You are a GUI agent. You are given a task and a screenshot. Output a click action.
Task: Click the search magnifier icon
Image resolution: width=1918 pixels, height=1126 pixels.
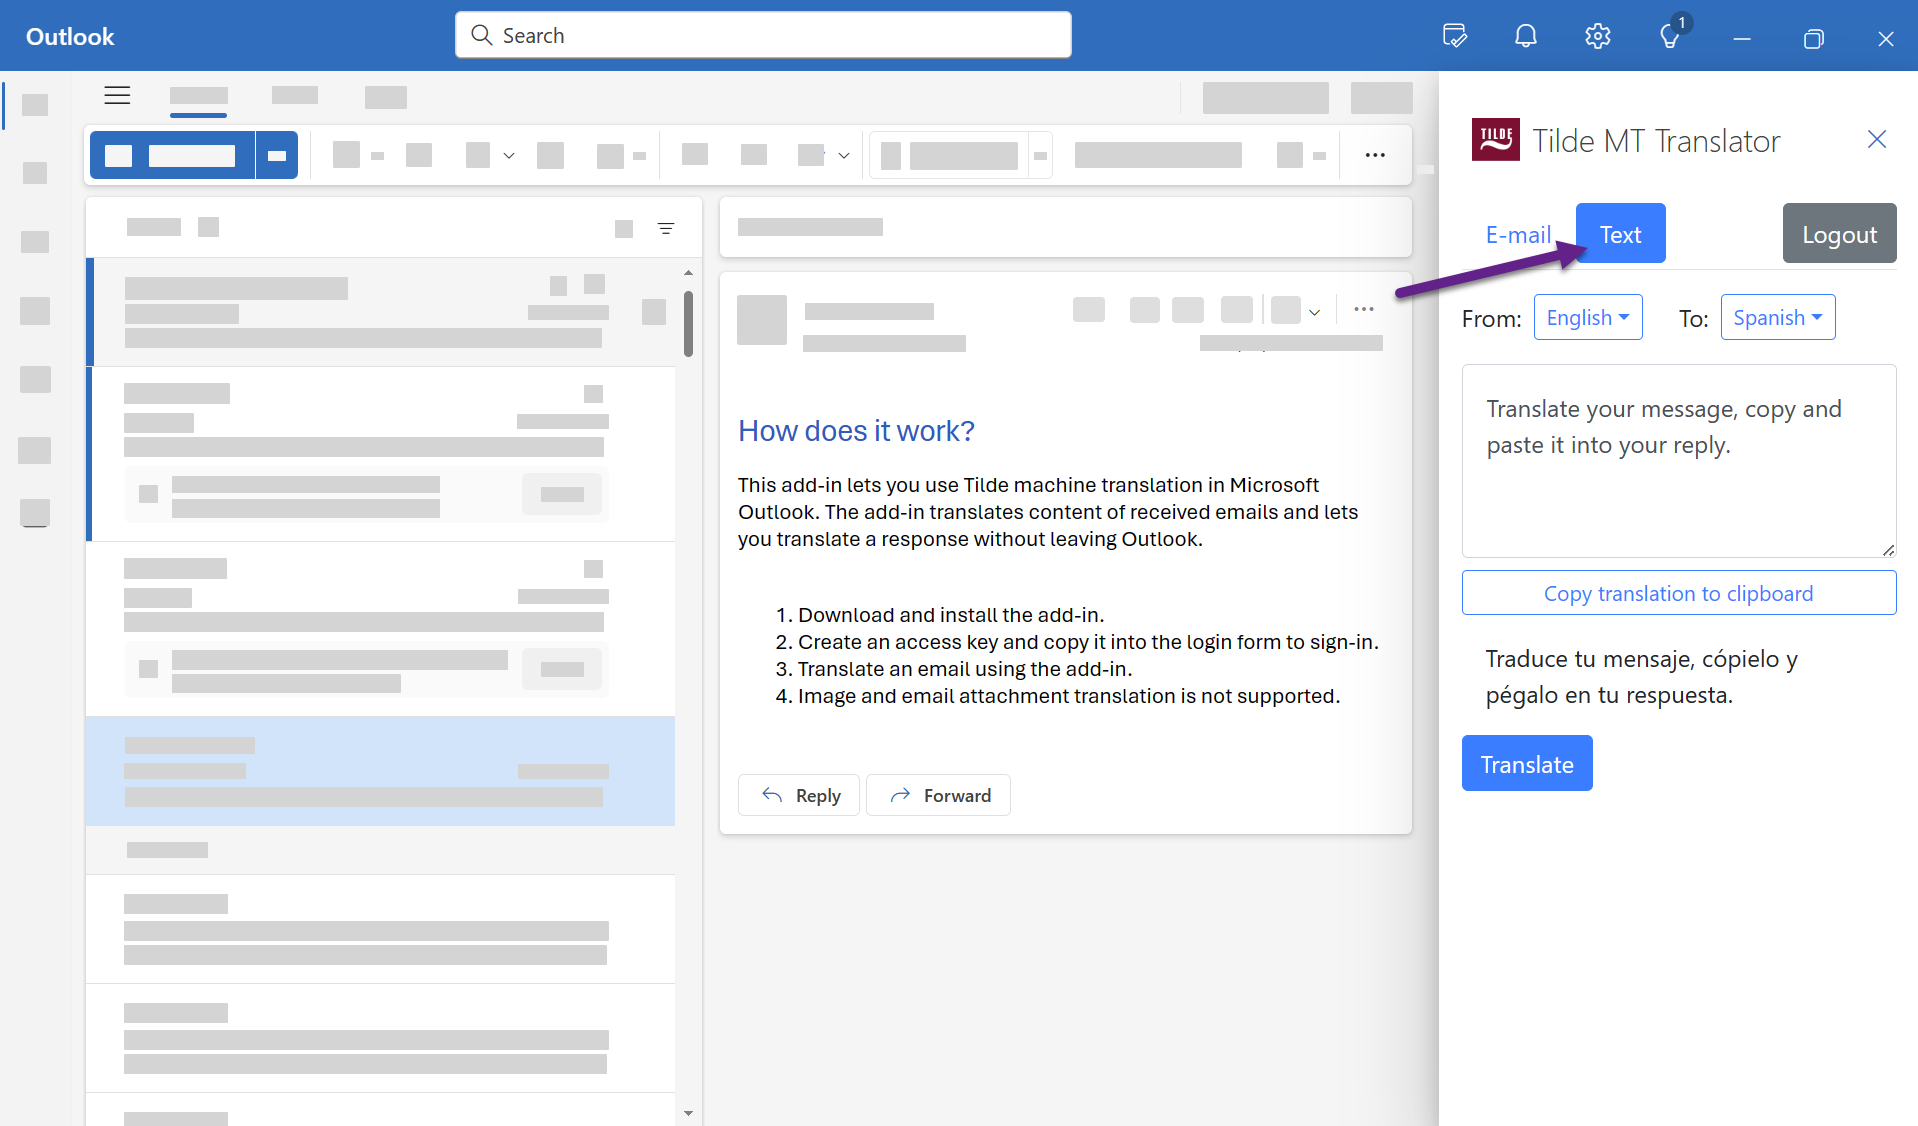coord(481,35)
